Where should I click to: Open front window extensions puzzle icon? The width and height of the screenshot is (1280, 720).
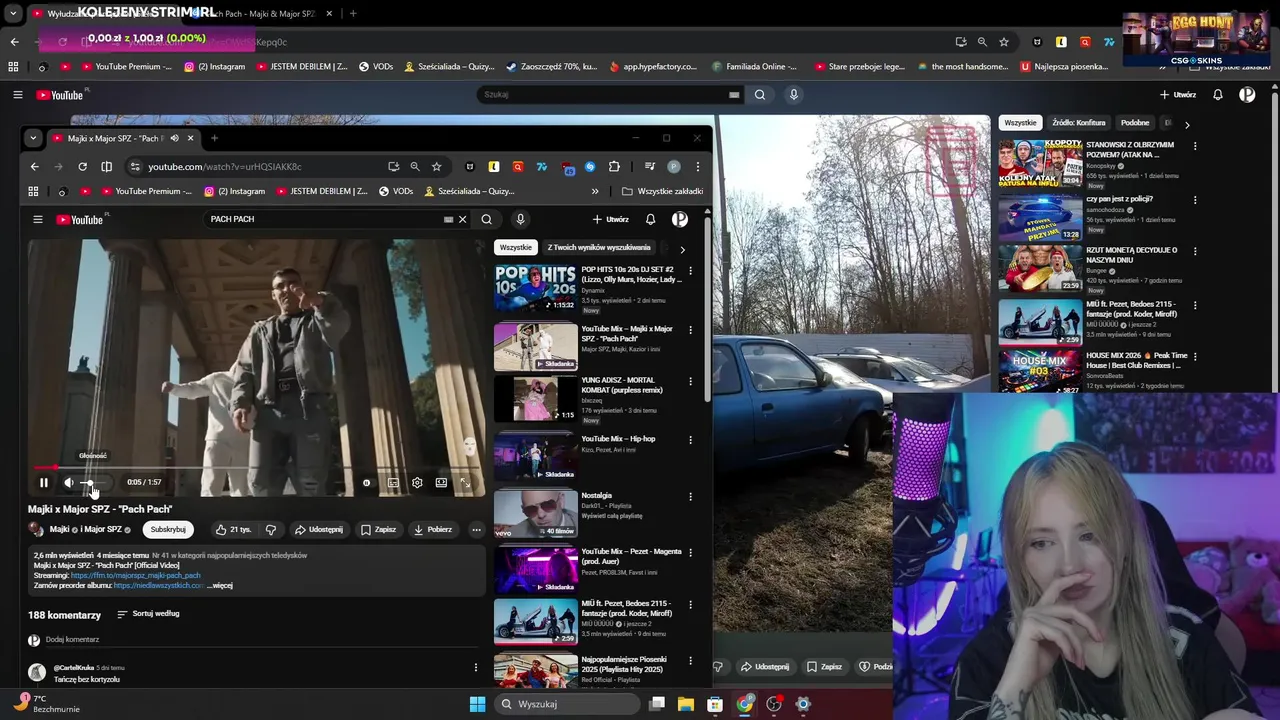(x=614, y=166)
